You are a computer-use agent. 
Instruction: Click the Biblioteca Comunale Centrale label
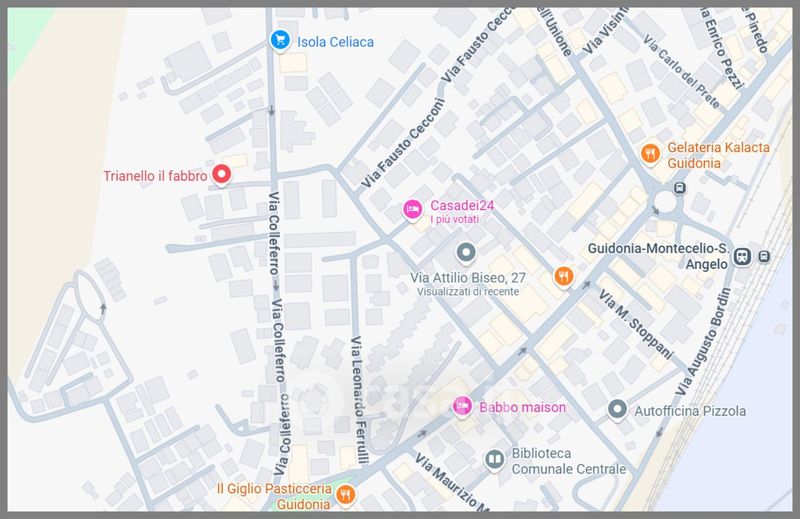click(569, 461)
